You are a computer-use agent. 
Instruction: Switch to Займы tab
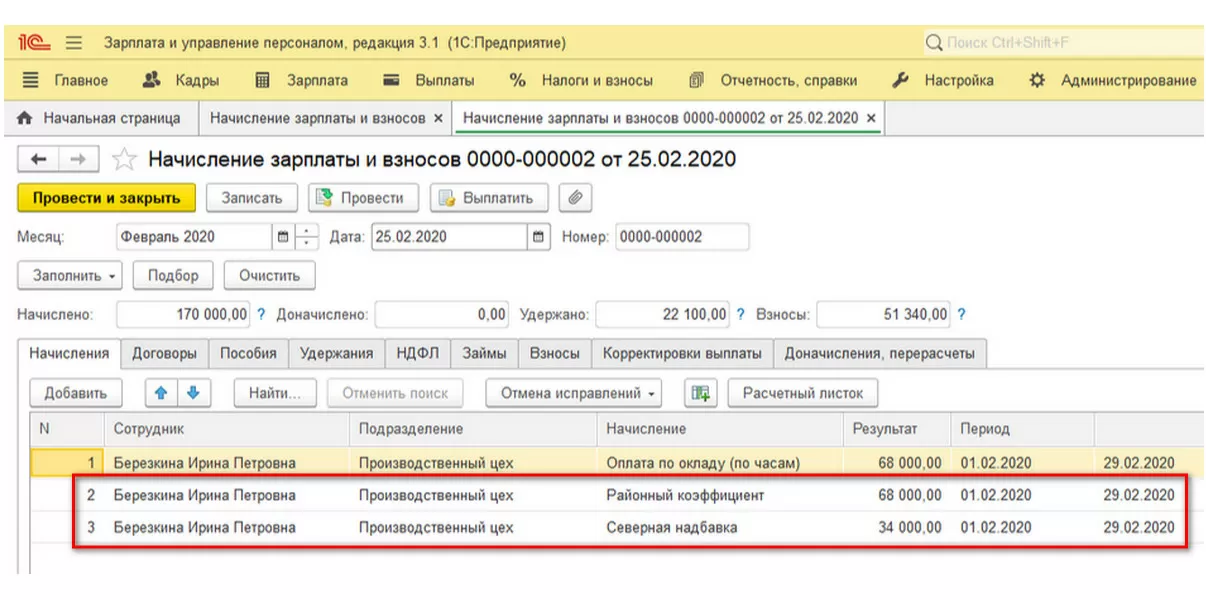pyautogui.click(x=484, y=353)
